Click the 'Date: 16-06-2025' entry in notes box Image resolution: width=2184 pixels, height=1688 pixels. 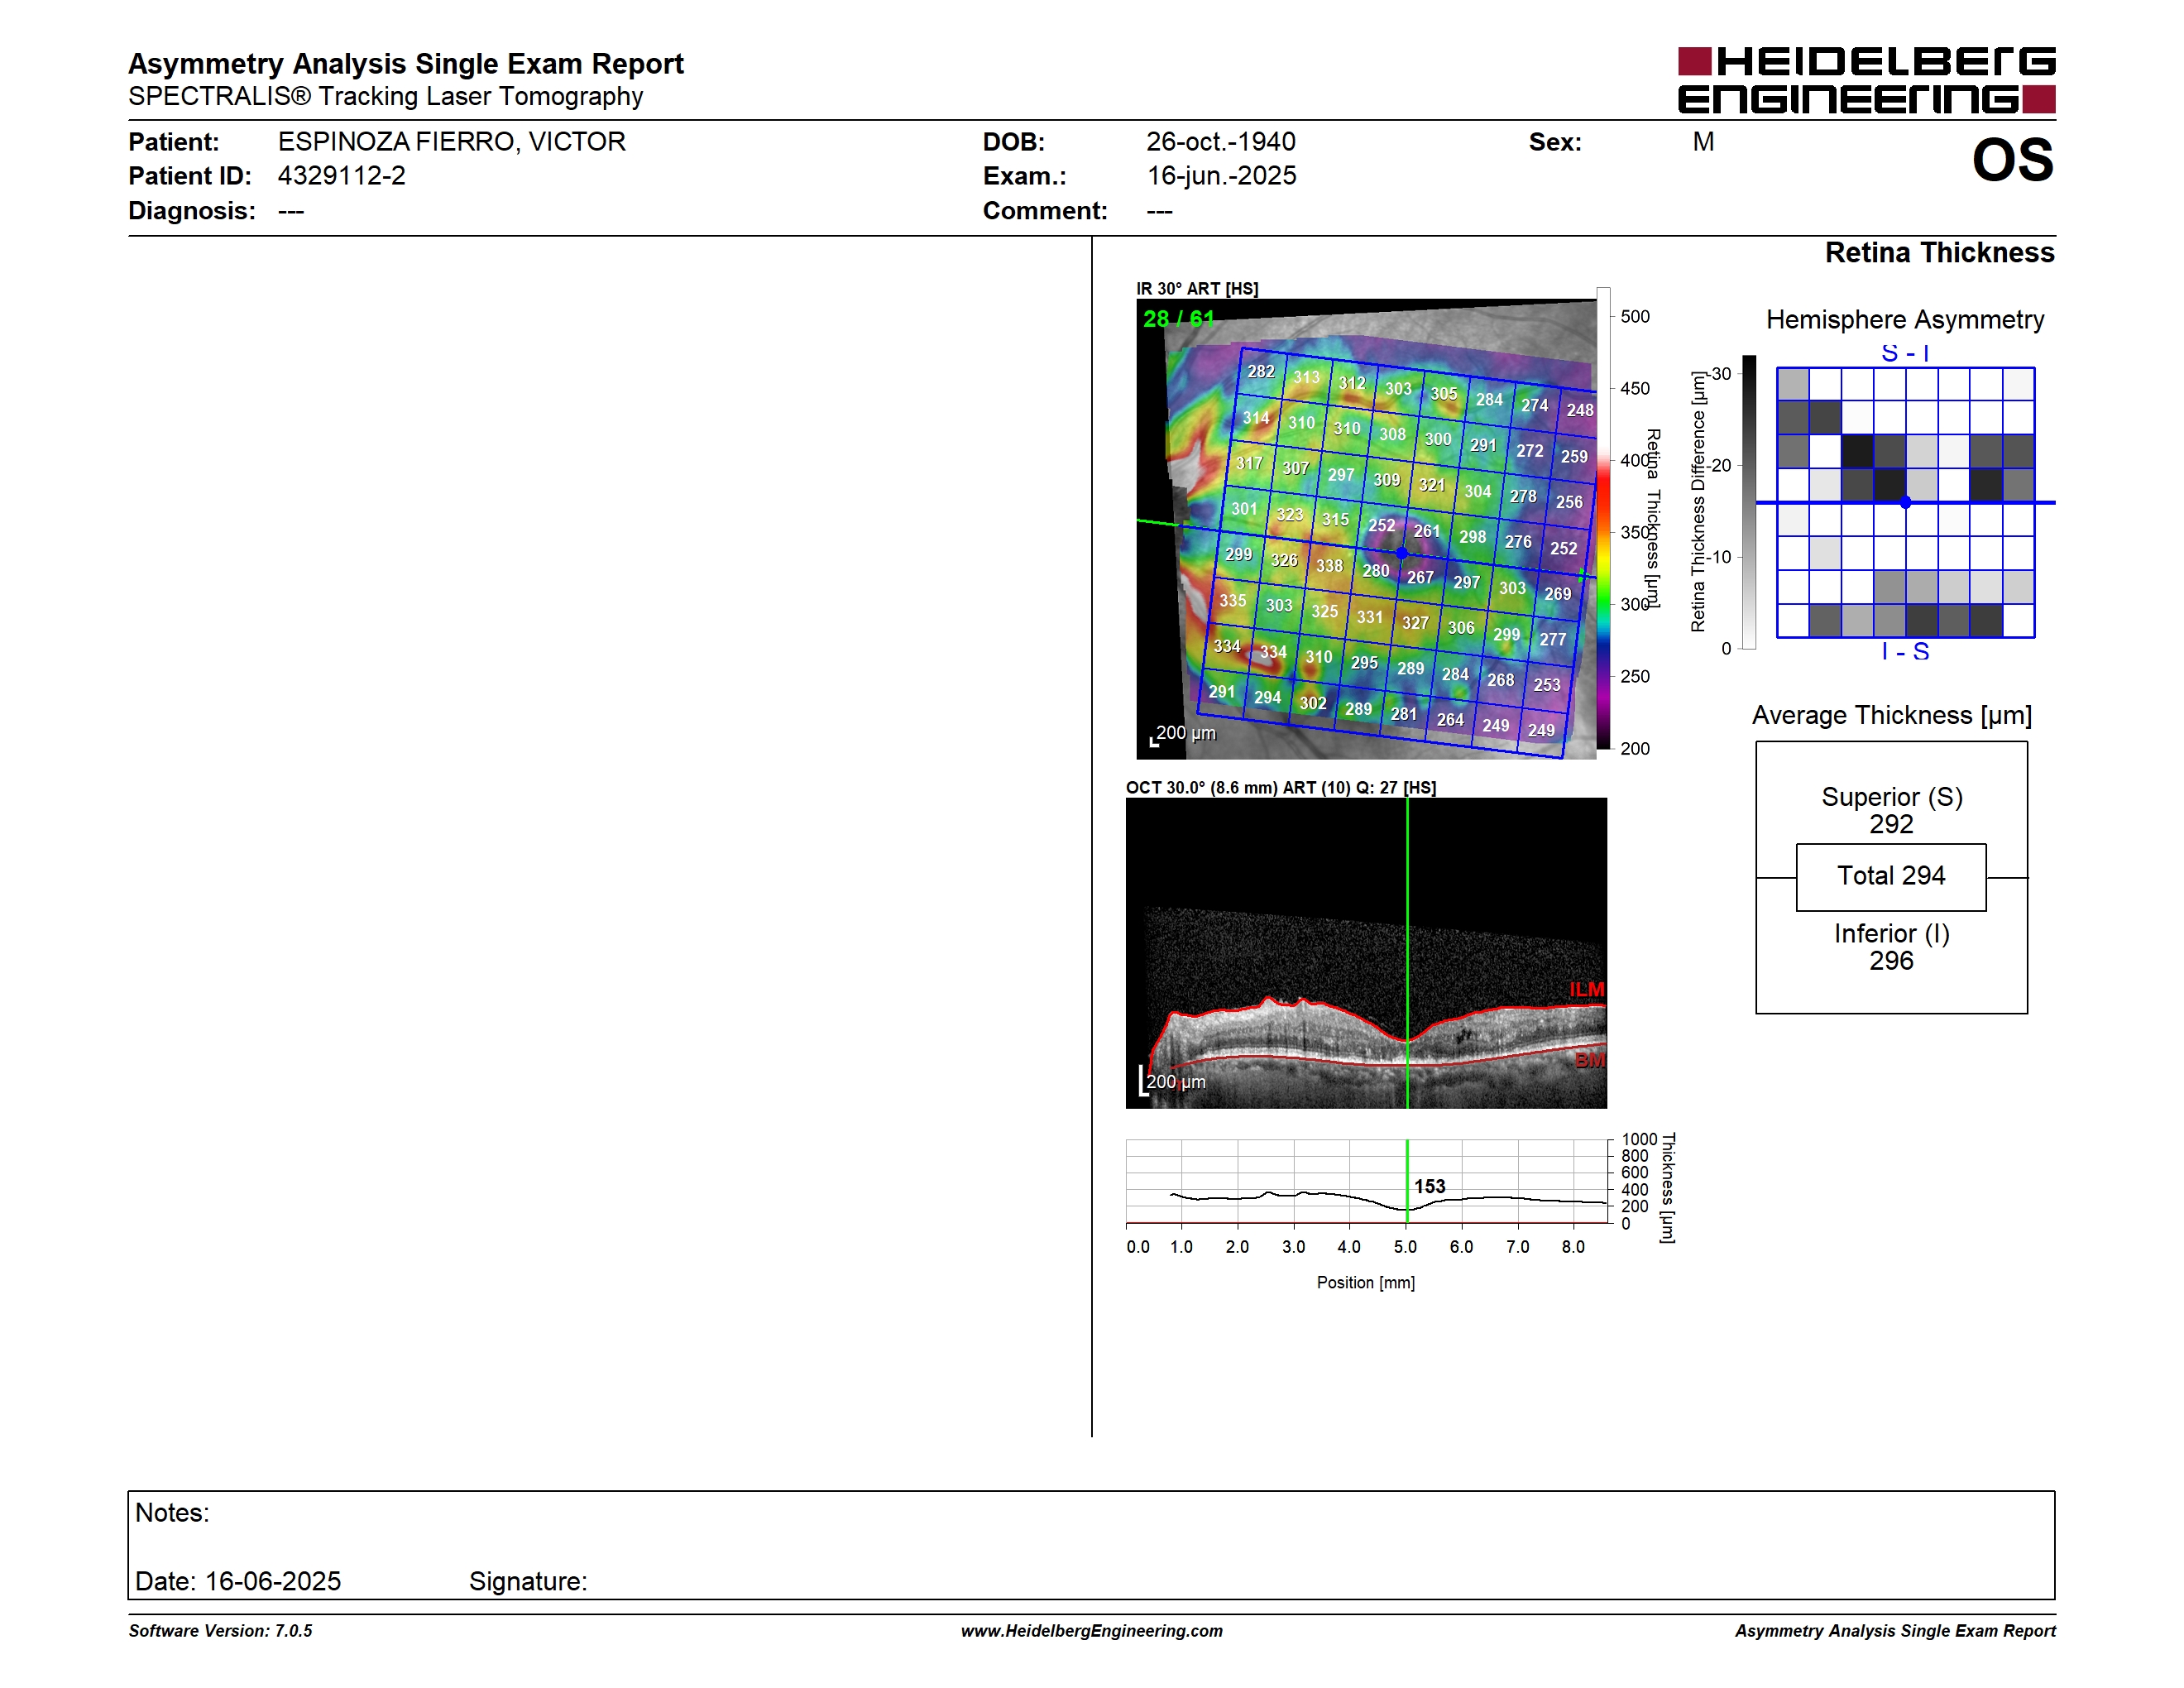click(238, 1582)
